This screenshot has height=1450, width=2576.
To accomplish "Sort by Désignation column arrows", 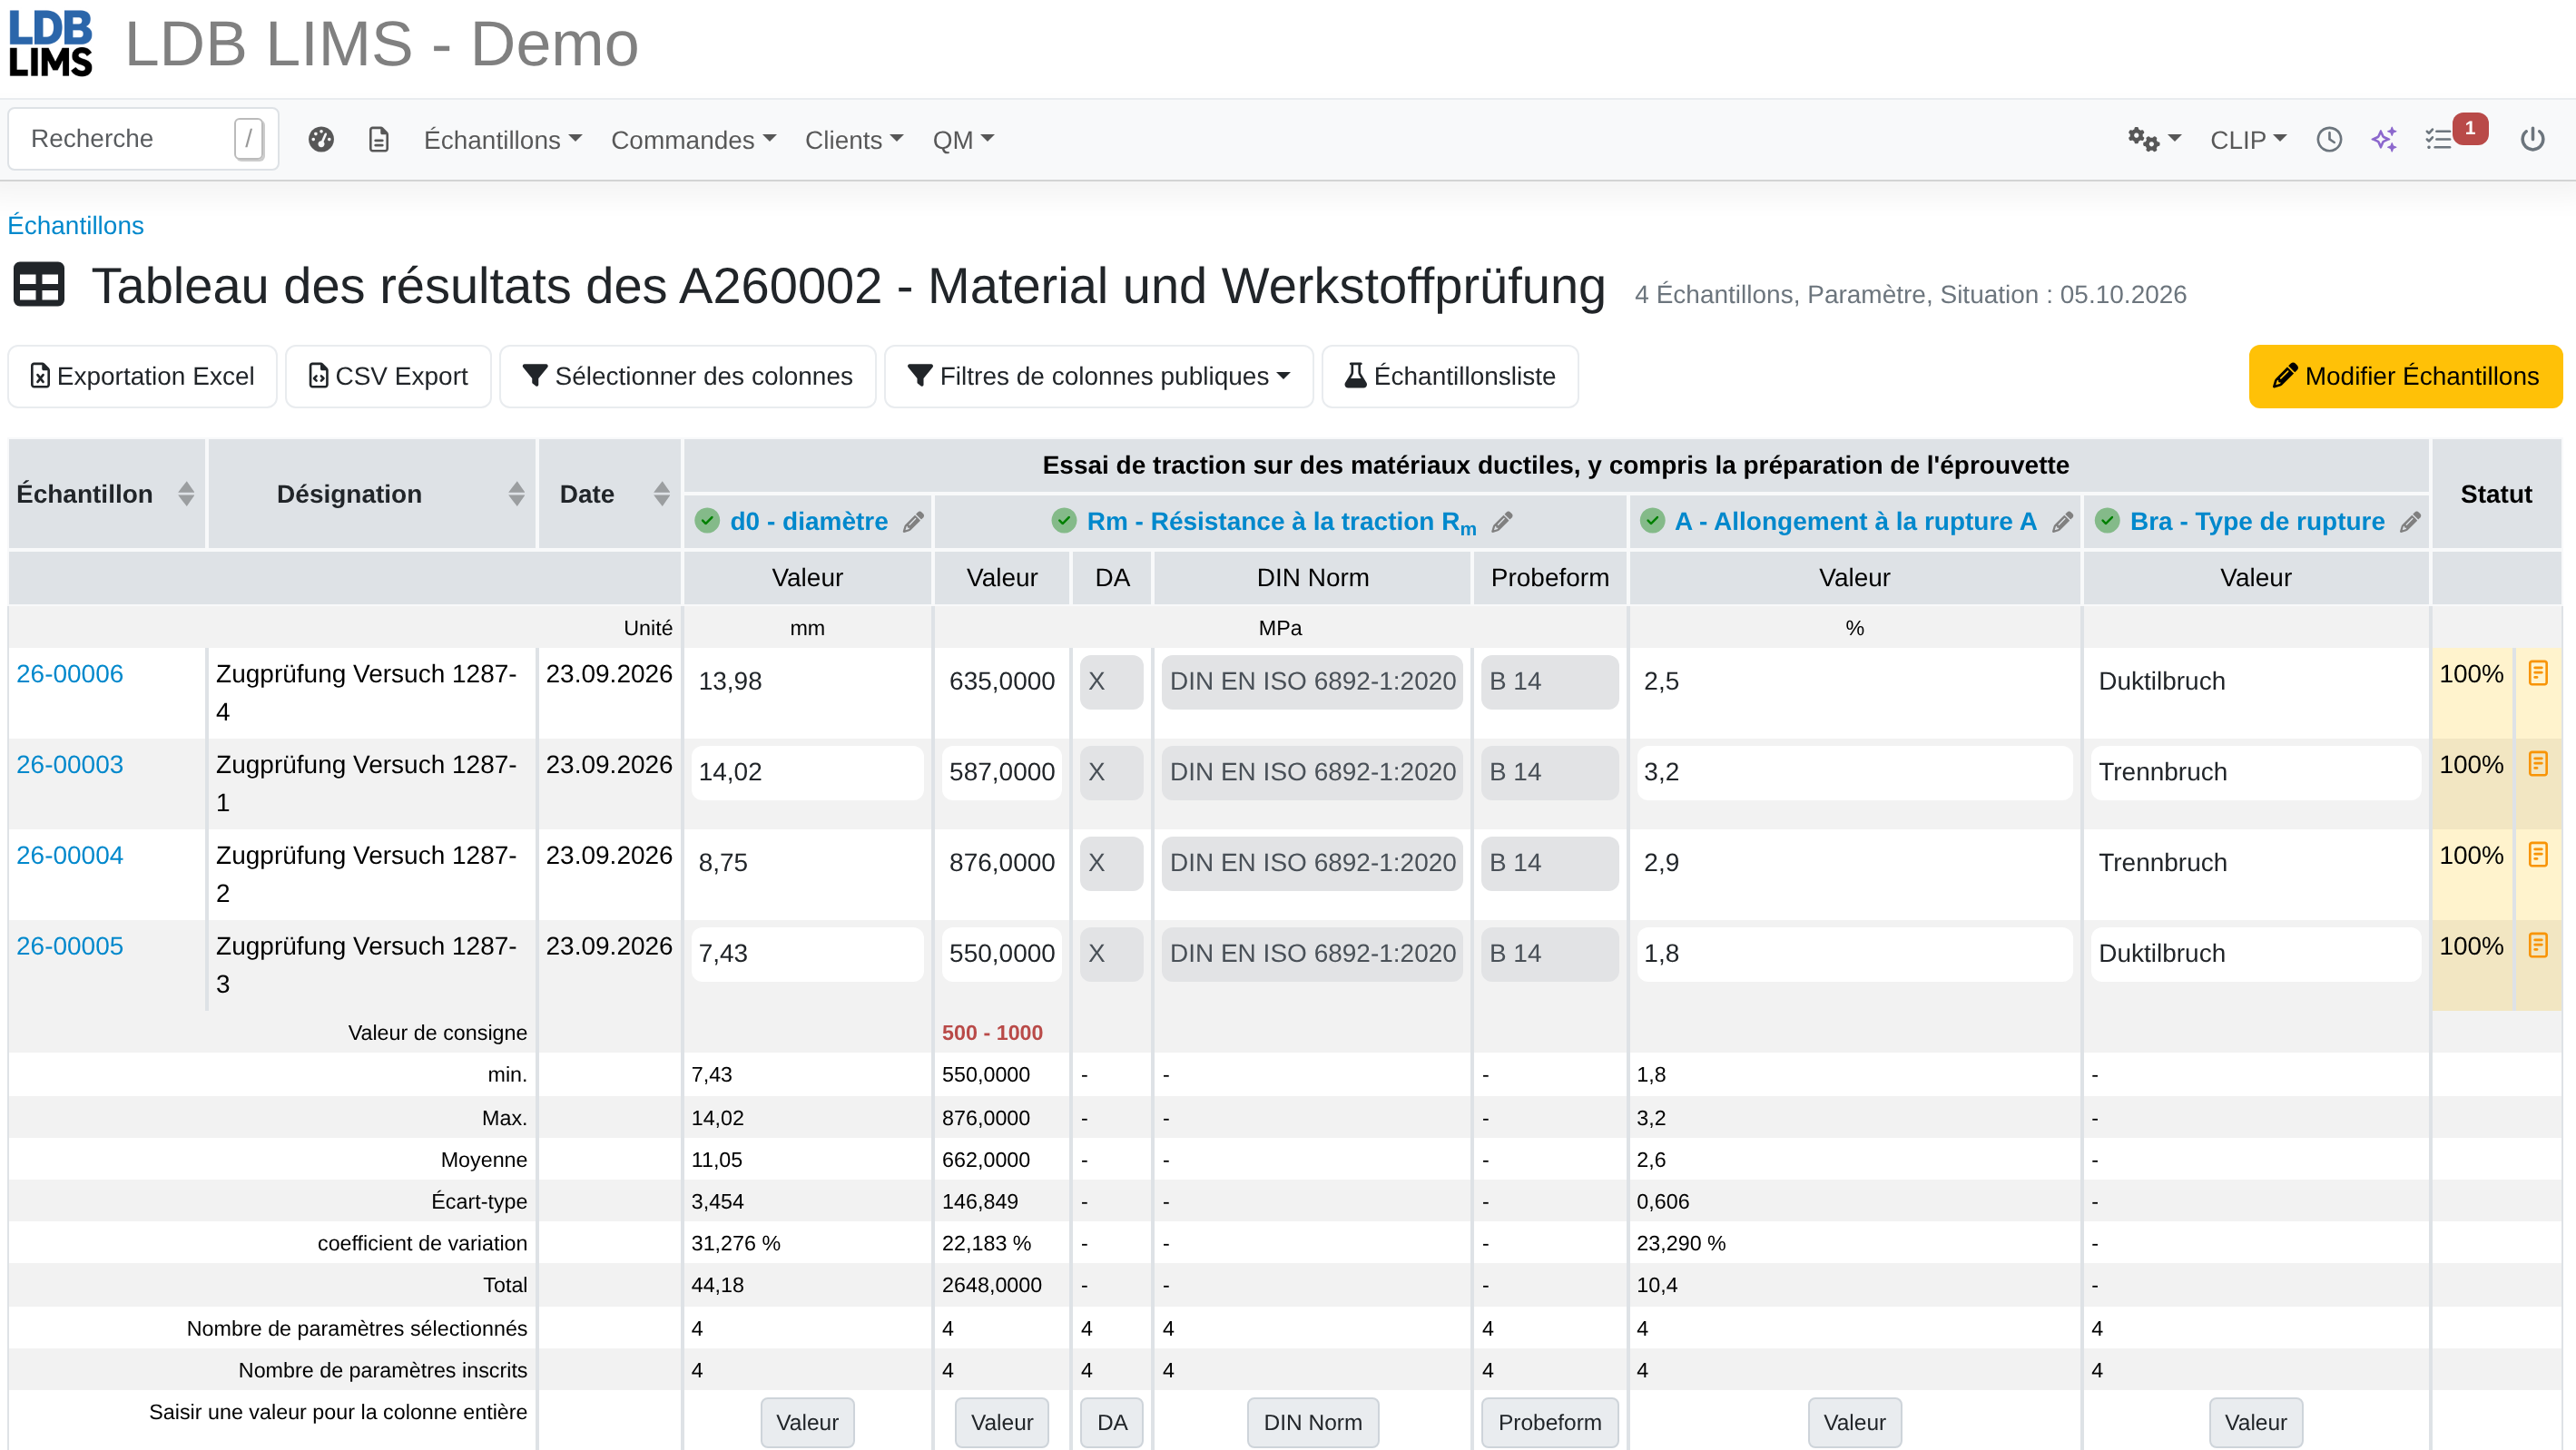I will [516, 494].
